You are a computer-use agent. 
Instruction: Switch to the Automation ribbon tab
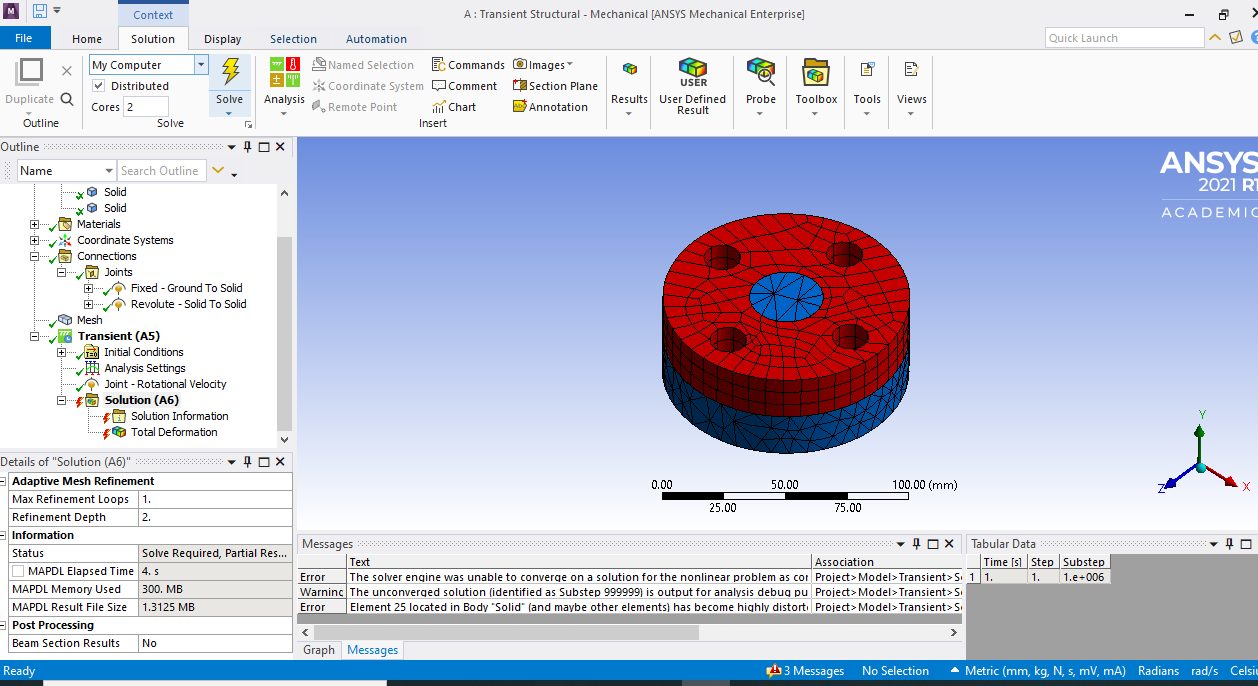[376, 39]
